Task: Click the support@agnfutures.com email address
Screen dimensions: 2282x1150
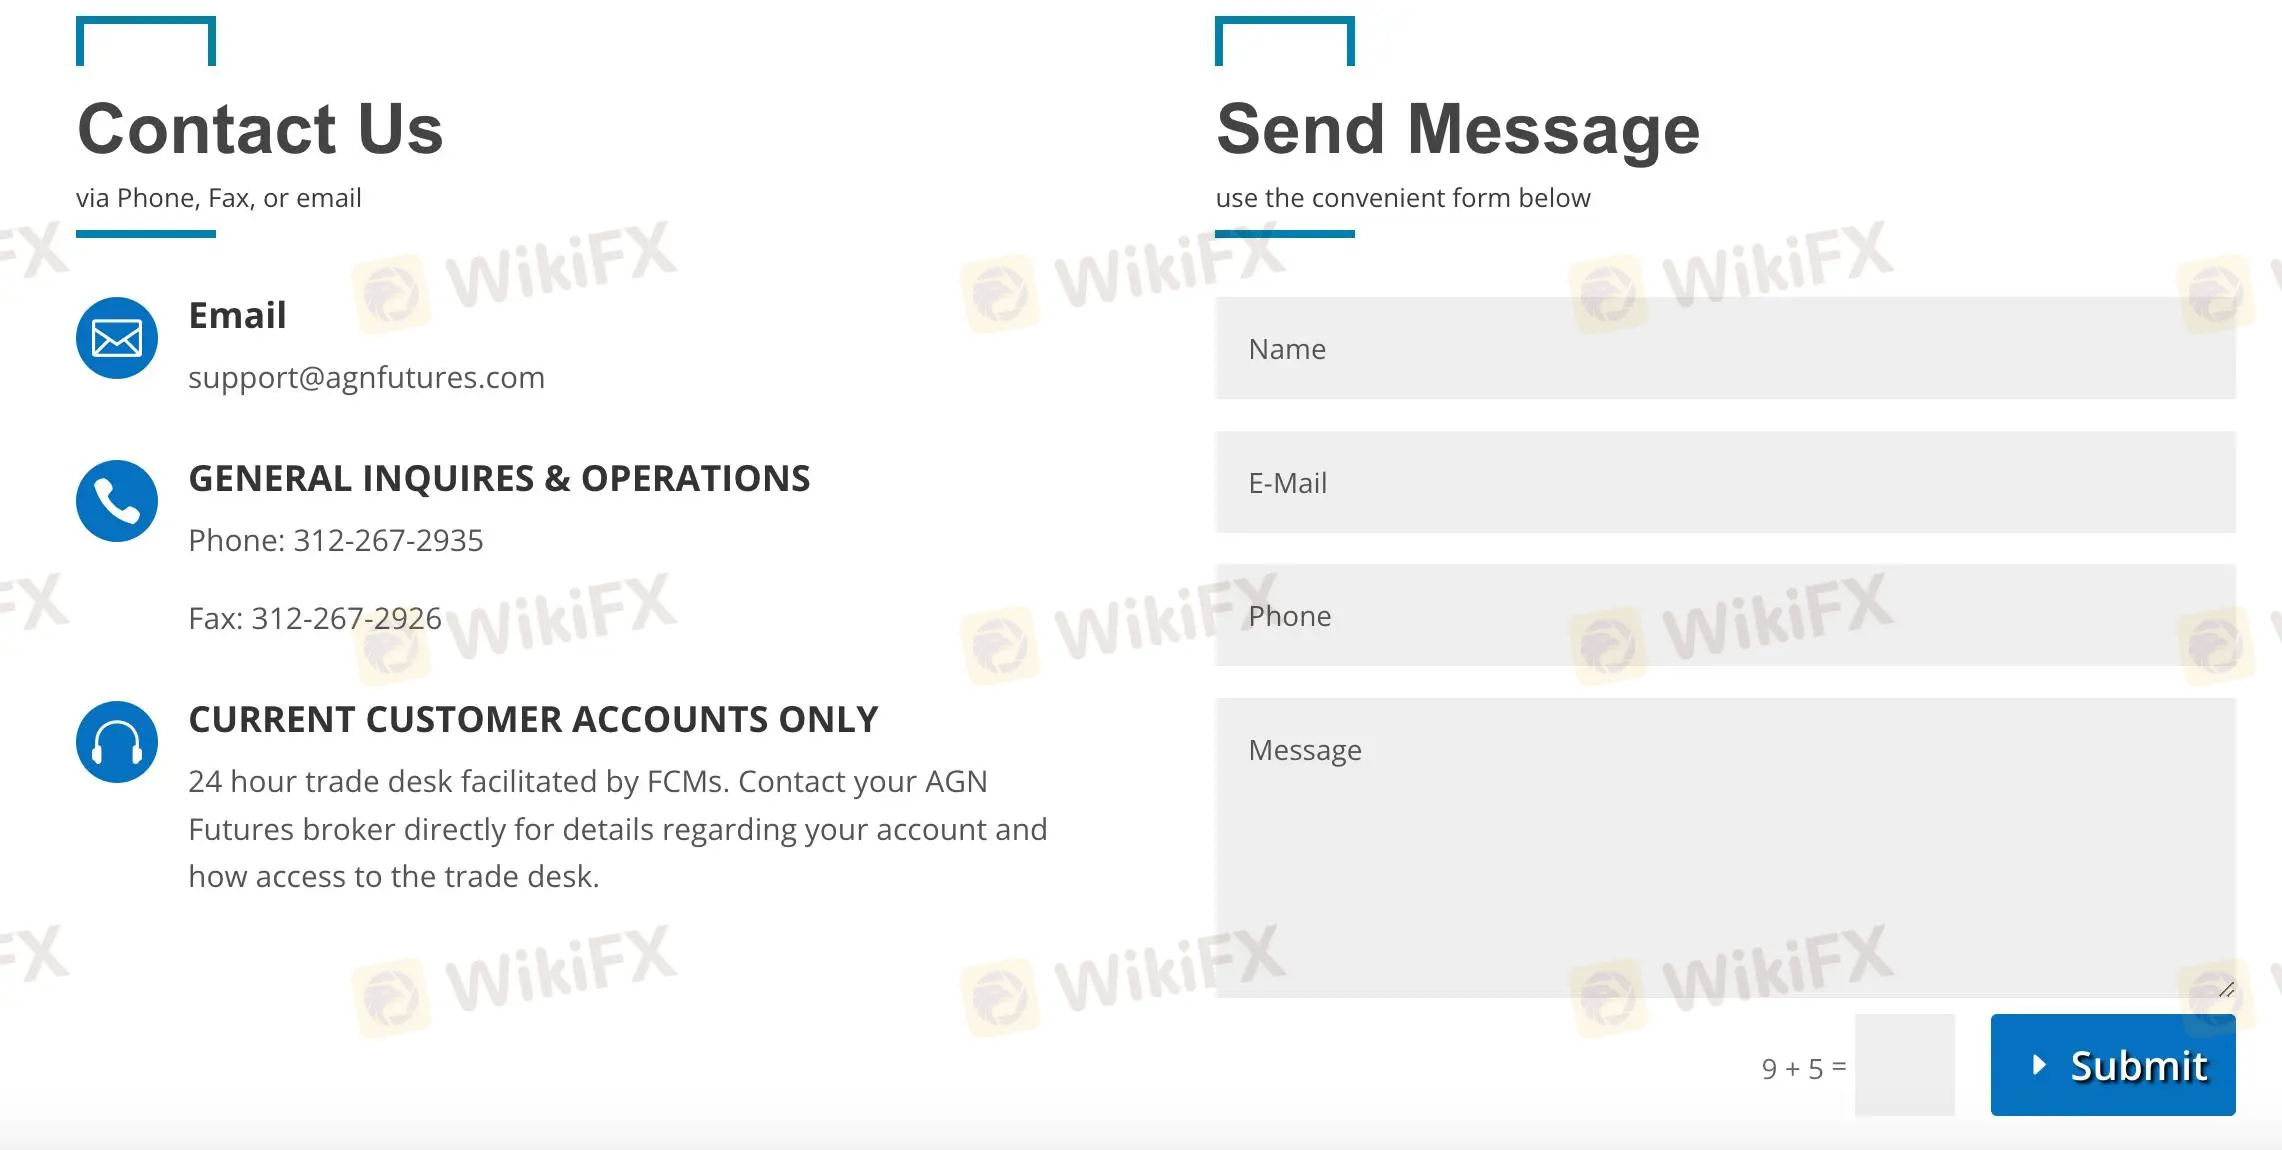Action: (367, 378)
